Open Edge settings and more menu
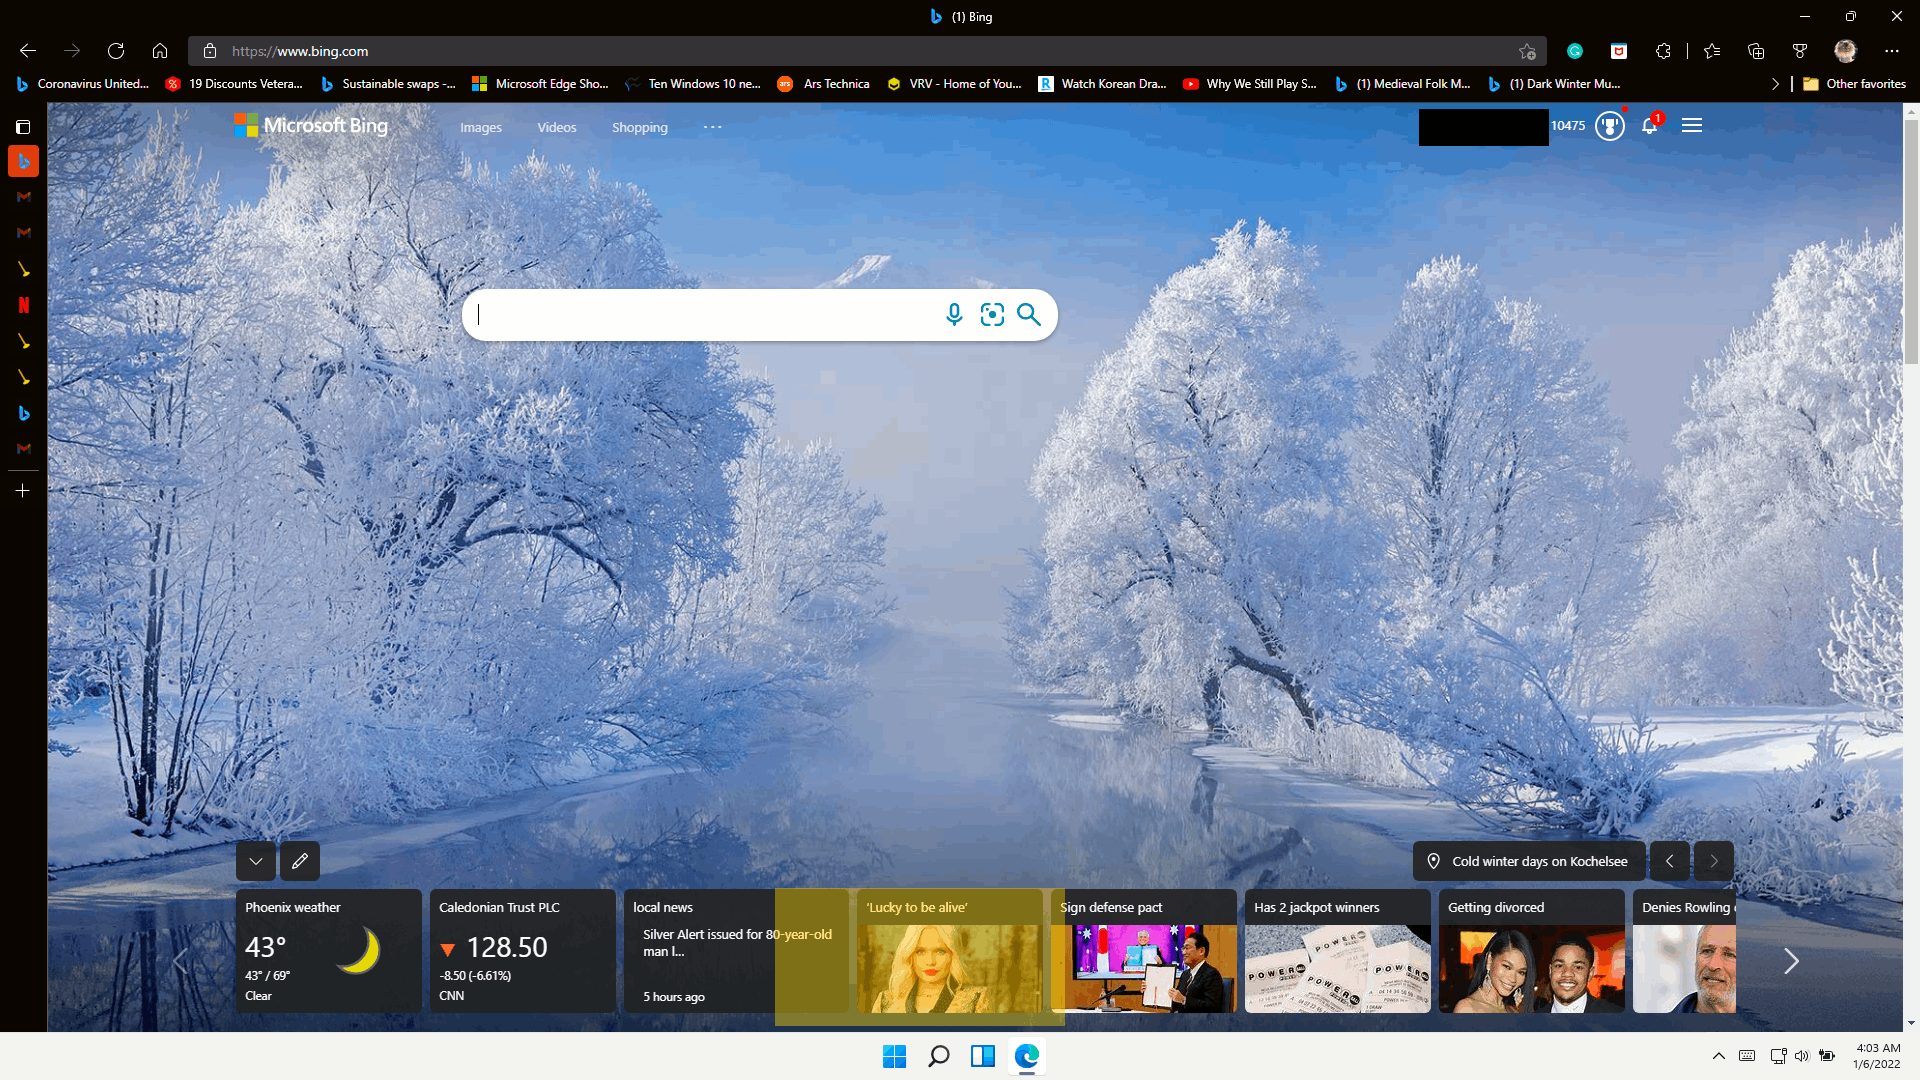1920x1080 pixels. click(x=1891, y=51)
